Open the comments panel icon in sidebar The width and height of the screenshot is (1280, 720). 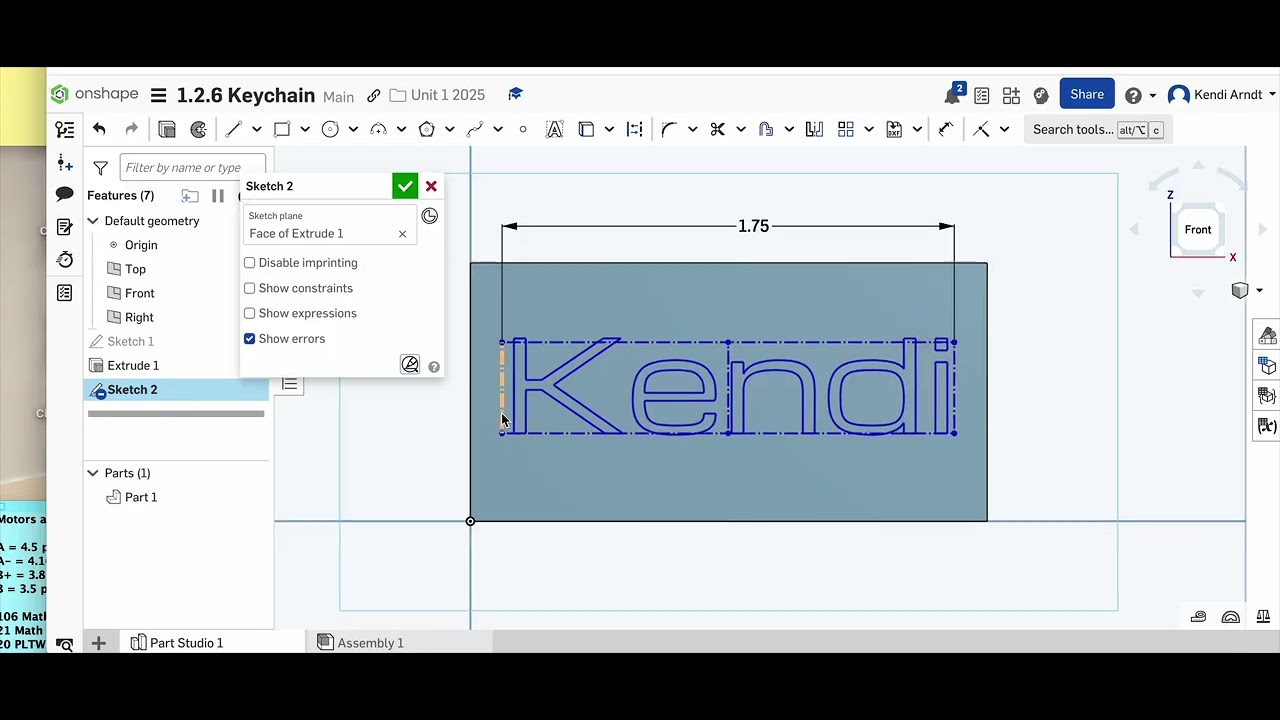(65, 194)
